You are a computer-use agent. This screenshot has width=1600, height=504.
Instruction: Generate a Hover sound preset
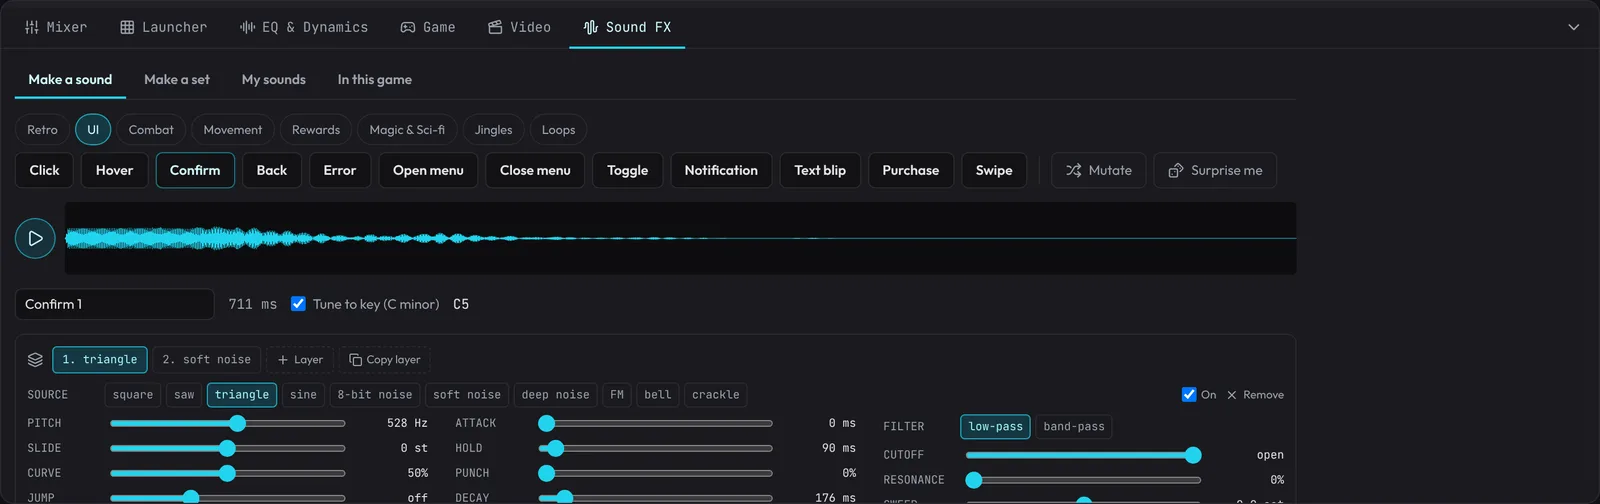114,170
